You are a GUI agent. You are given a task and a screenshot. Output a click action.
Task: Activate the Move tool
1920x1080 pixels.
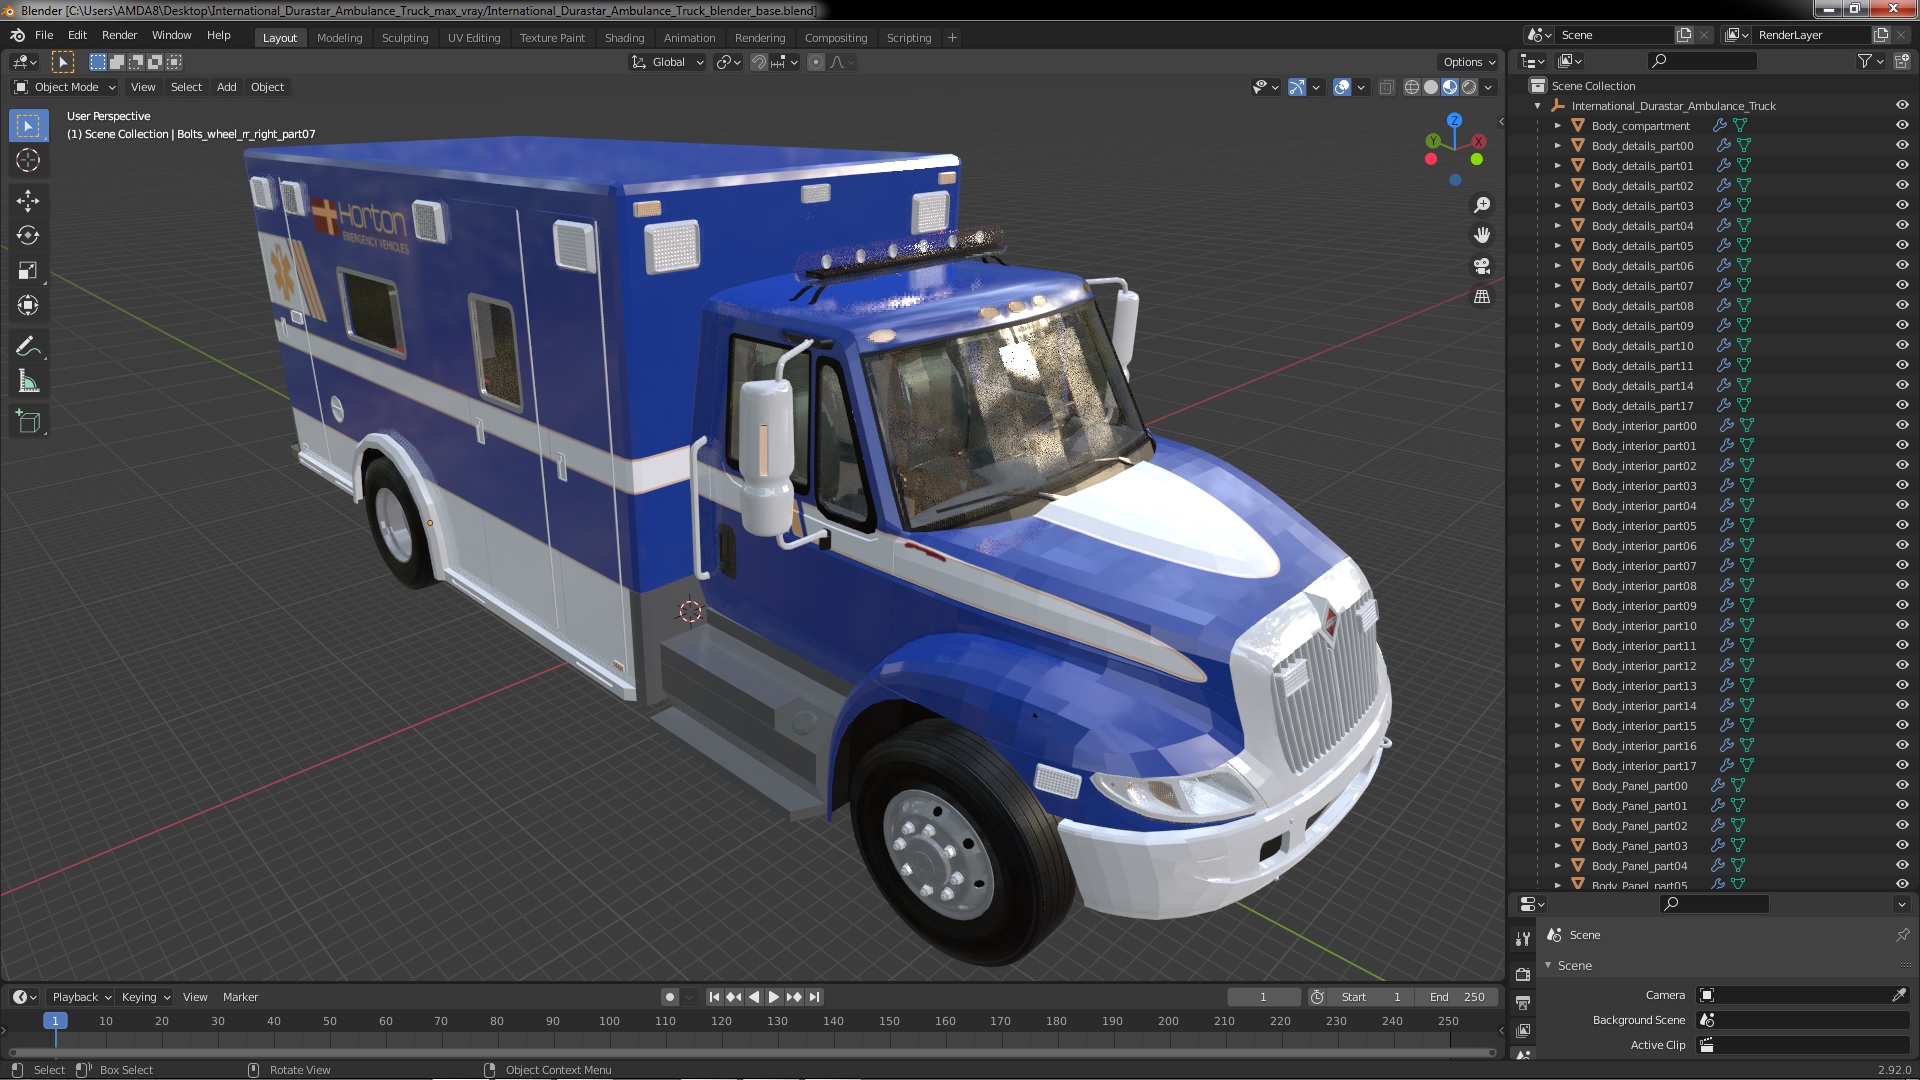(28, 200)
